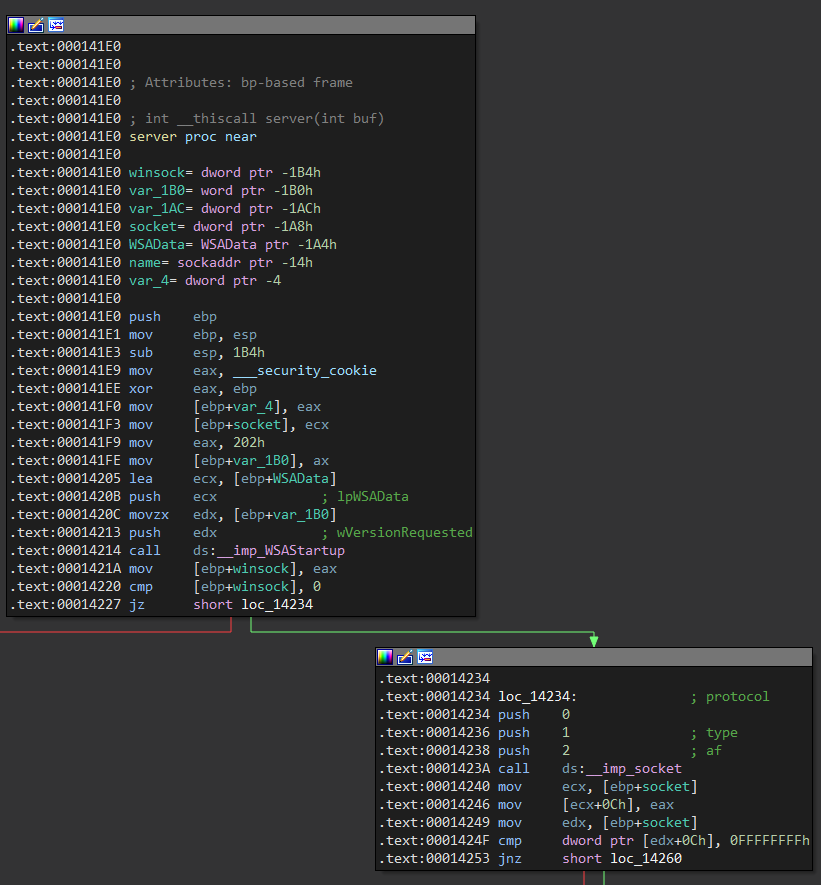Click the node color icon on the server block
The width and height of the screenshot is (821, 885).
tap(16, 25)
